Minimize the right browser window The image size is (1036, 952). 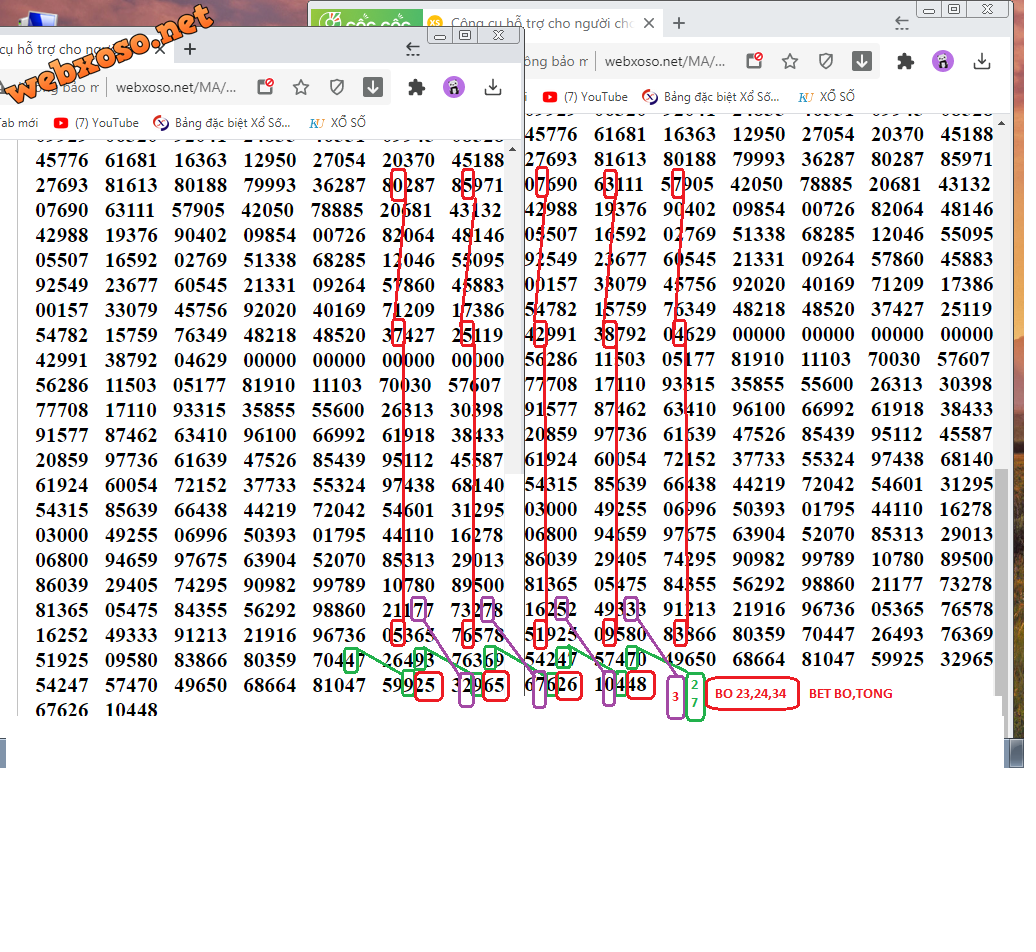pos(929,10)
